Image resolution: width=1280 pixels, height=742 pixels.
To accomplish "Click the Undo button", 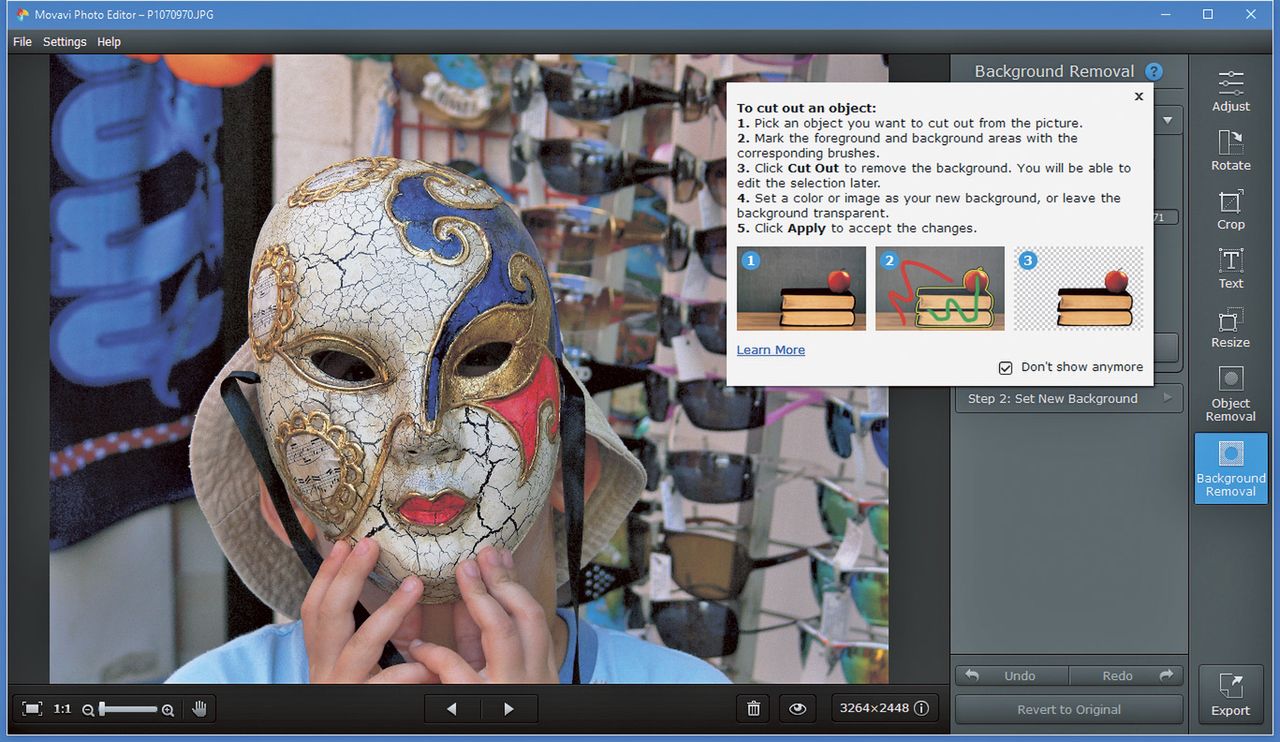I will (1012, 676).
